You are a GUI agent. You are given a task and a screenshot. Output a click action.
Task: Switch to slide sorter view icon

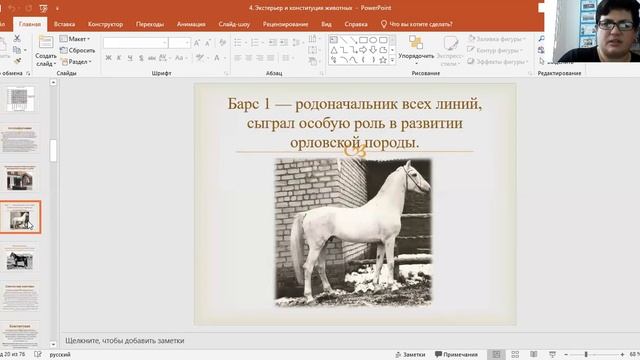(x=515, y=354)
